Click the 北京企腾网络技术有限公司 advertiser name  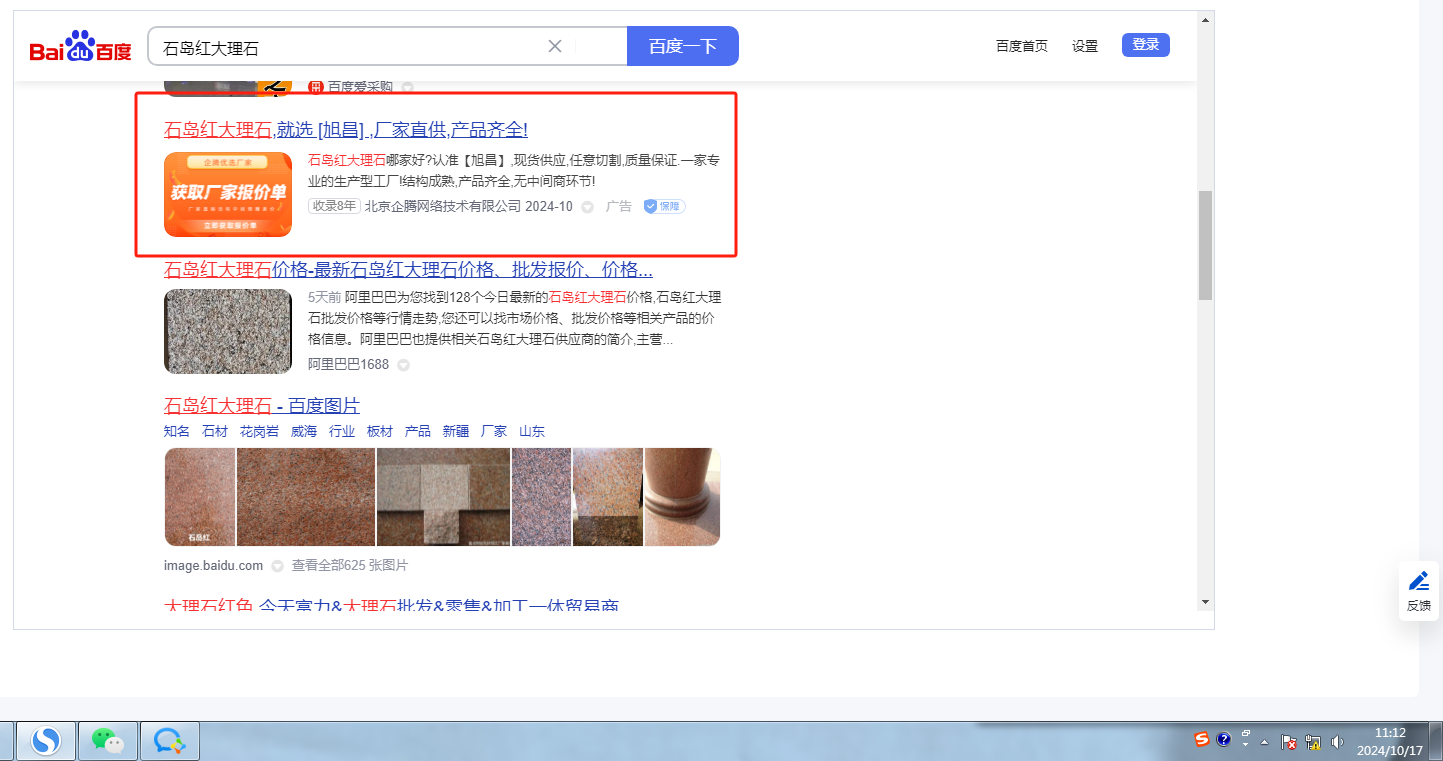pyautogui.click(x=443, y=206)
